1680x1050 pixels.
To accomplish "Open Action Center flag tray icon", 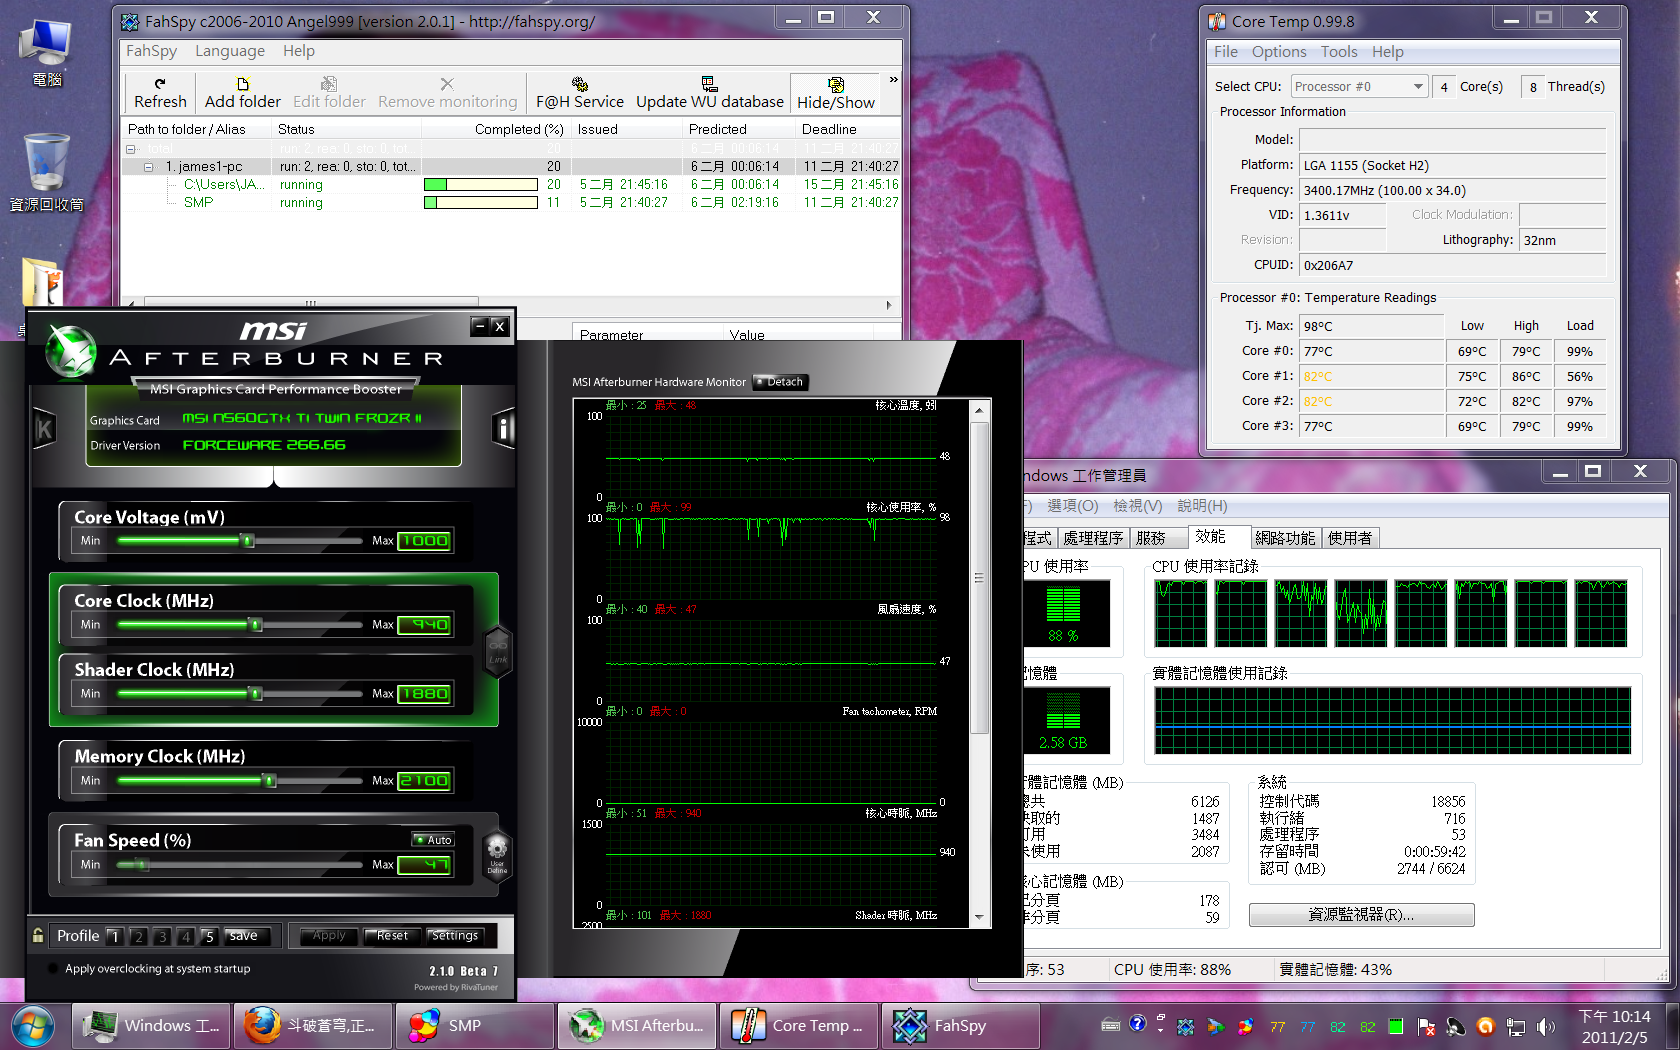I will (x=1427, y=1026).
